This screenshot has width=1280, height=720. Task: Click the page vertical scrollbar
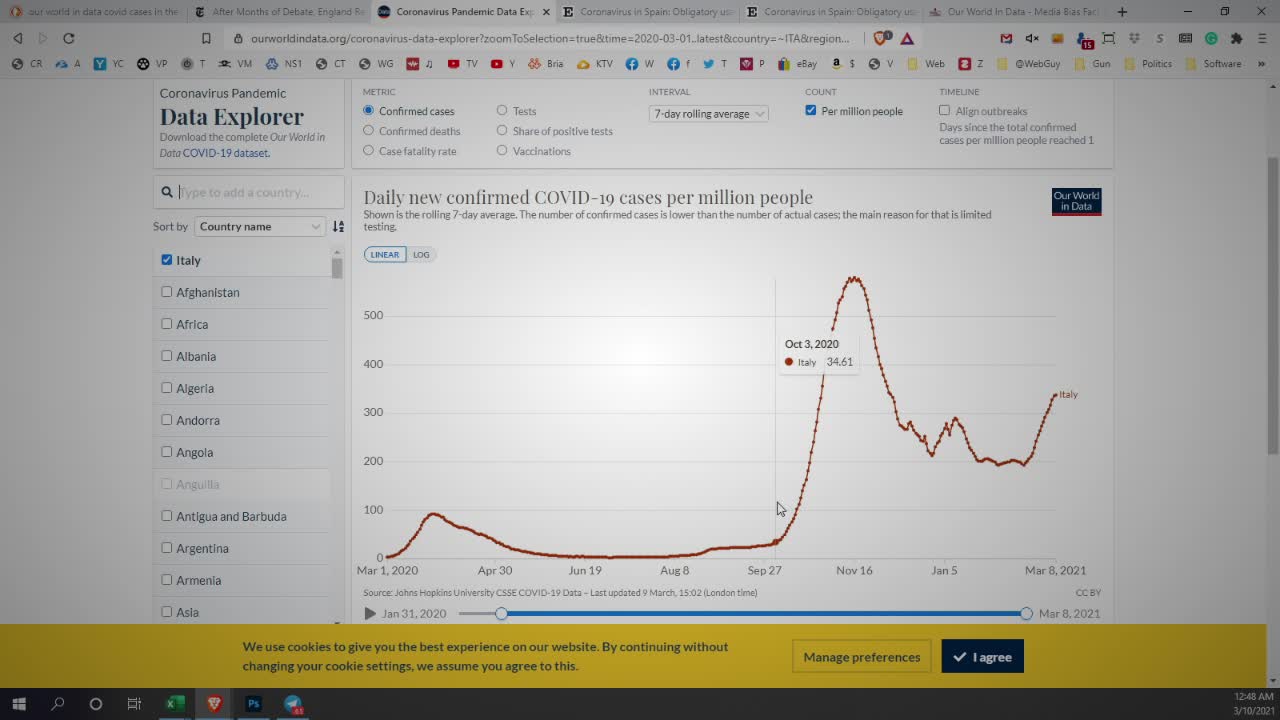(x=1273, y=305)
